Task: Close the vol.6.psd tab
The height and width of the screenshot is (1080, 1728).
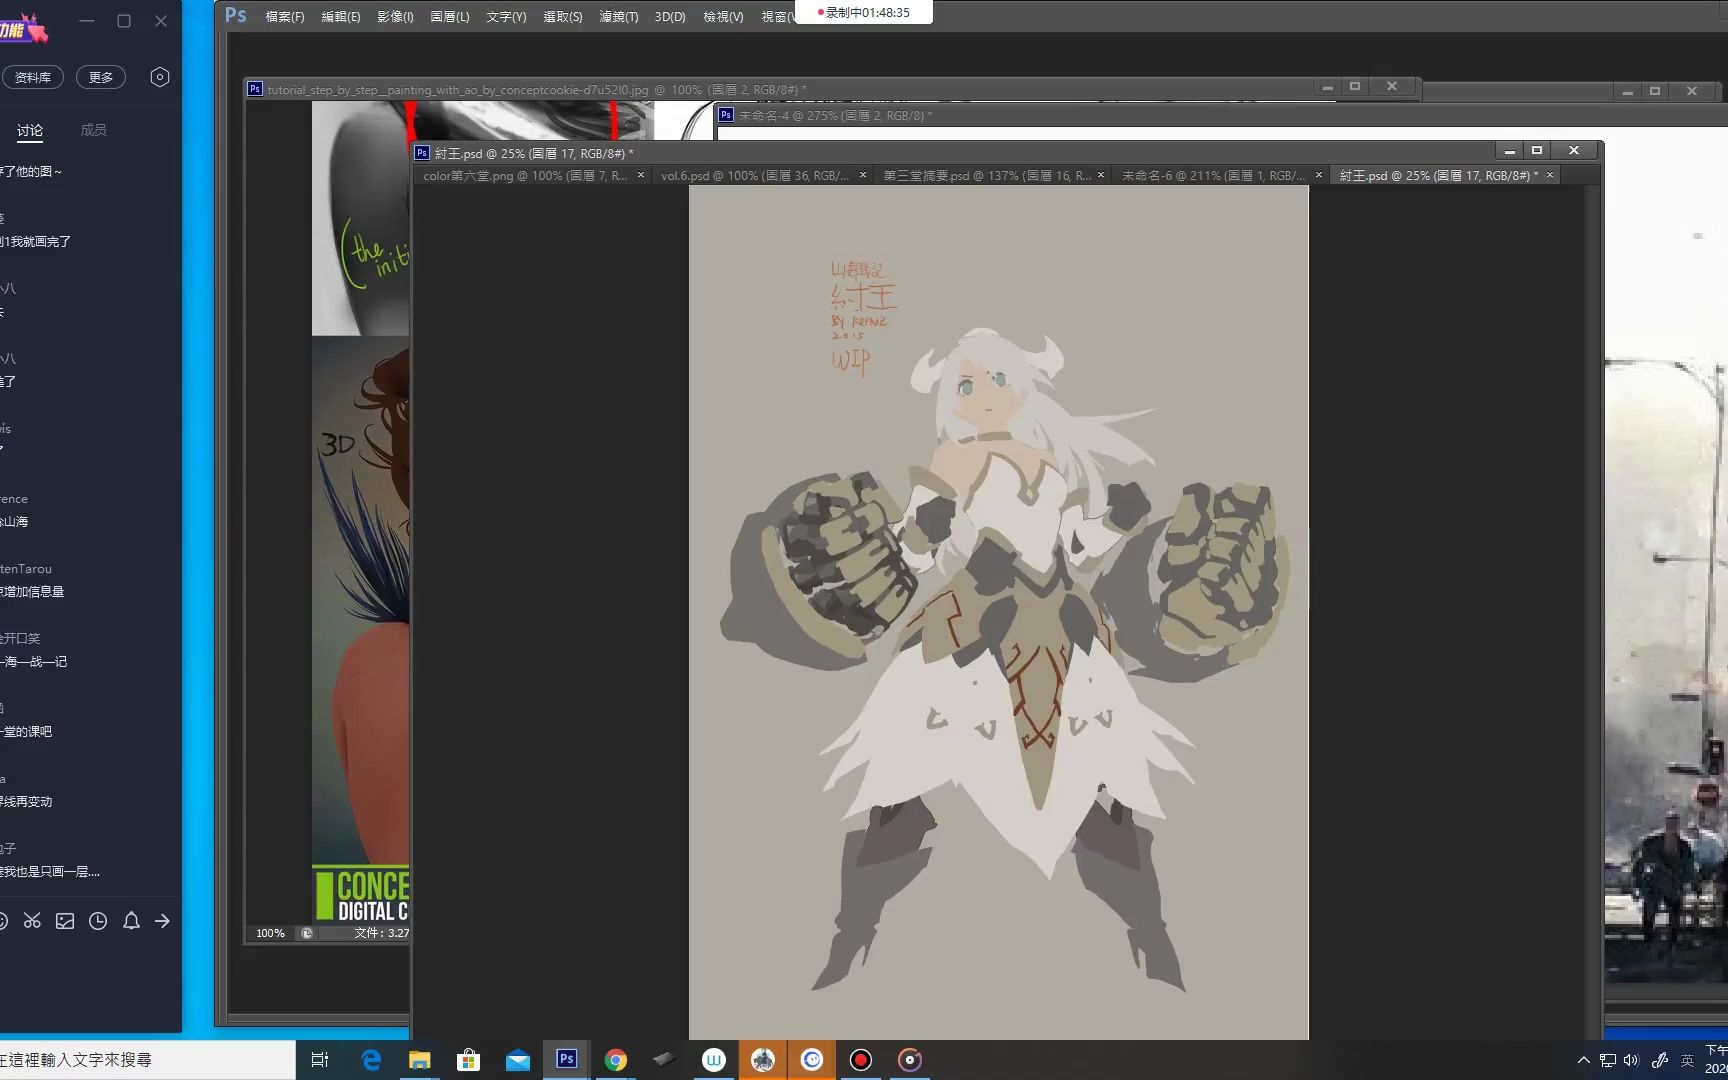Action: click(x=863, y=175)
